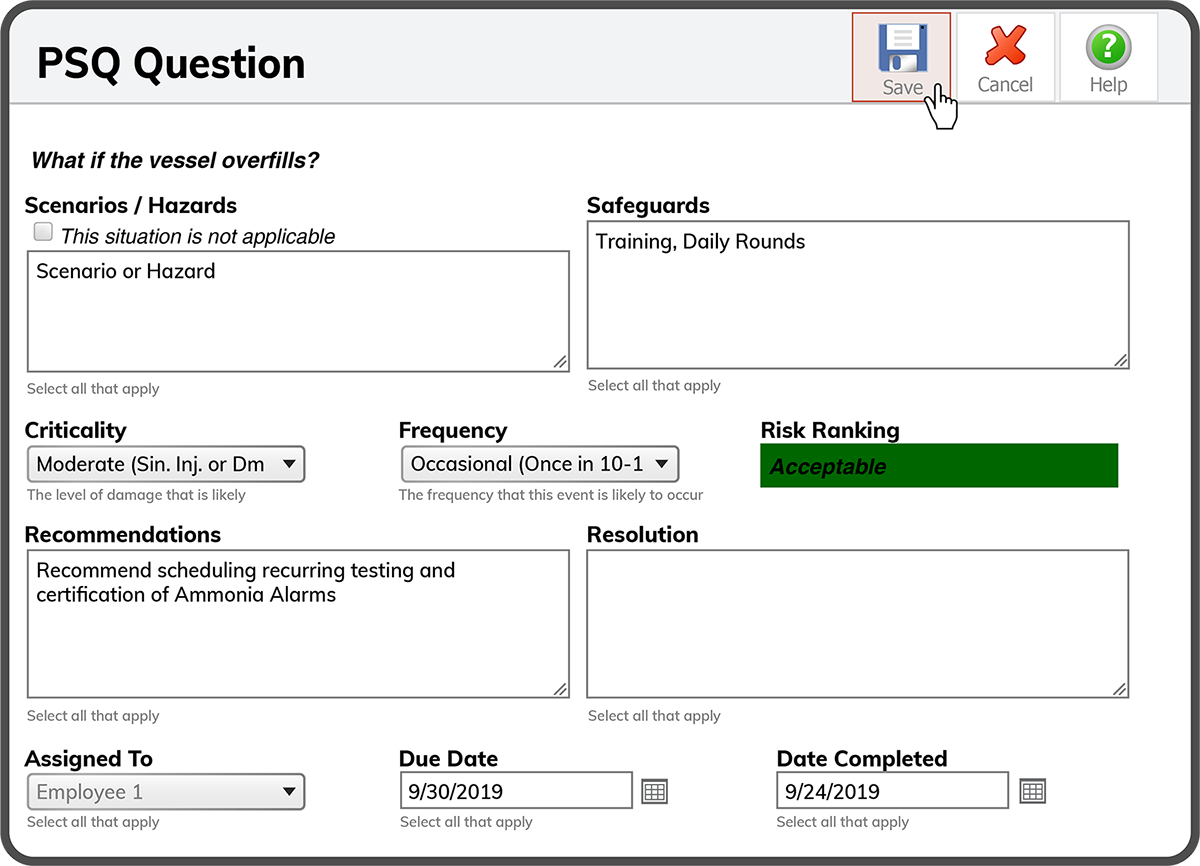This screenshot has width=1200, height=866.
Task: Click the green Acceptable risk ranking bar
Action: click(938, 466)
